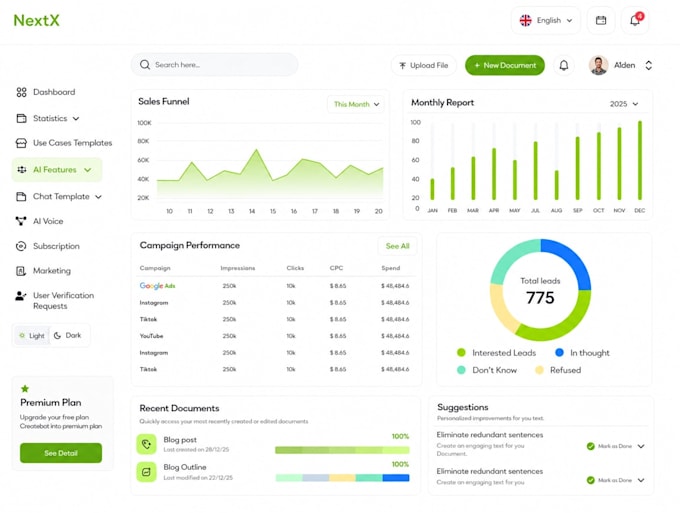Switch to Dark theme

click(68, 335)
